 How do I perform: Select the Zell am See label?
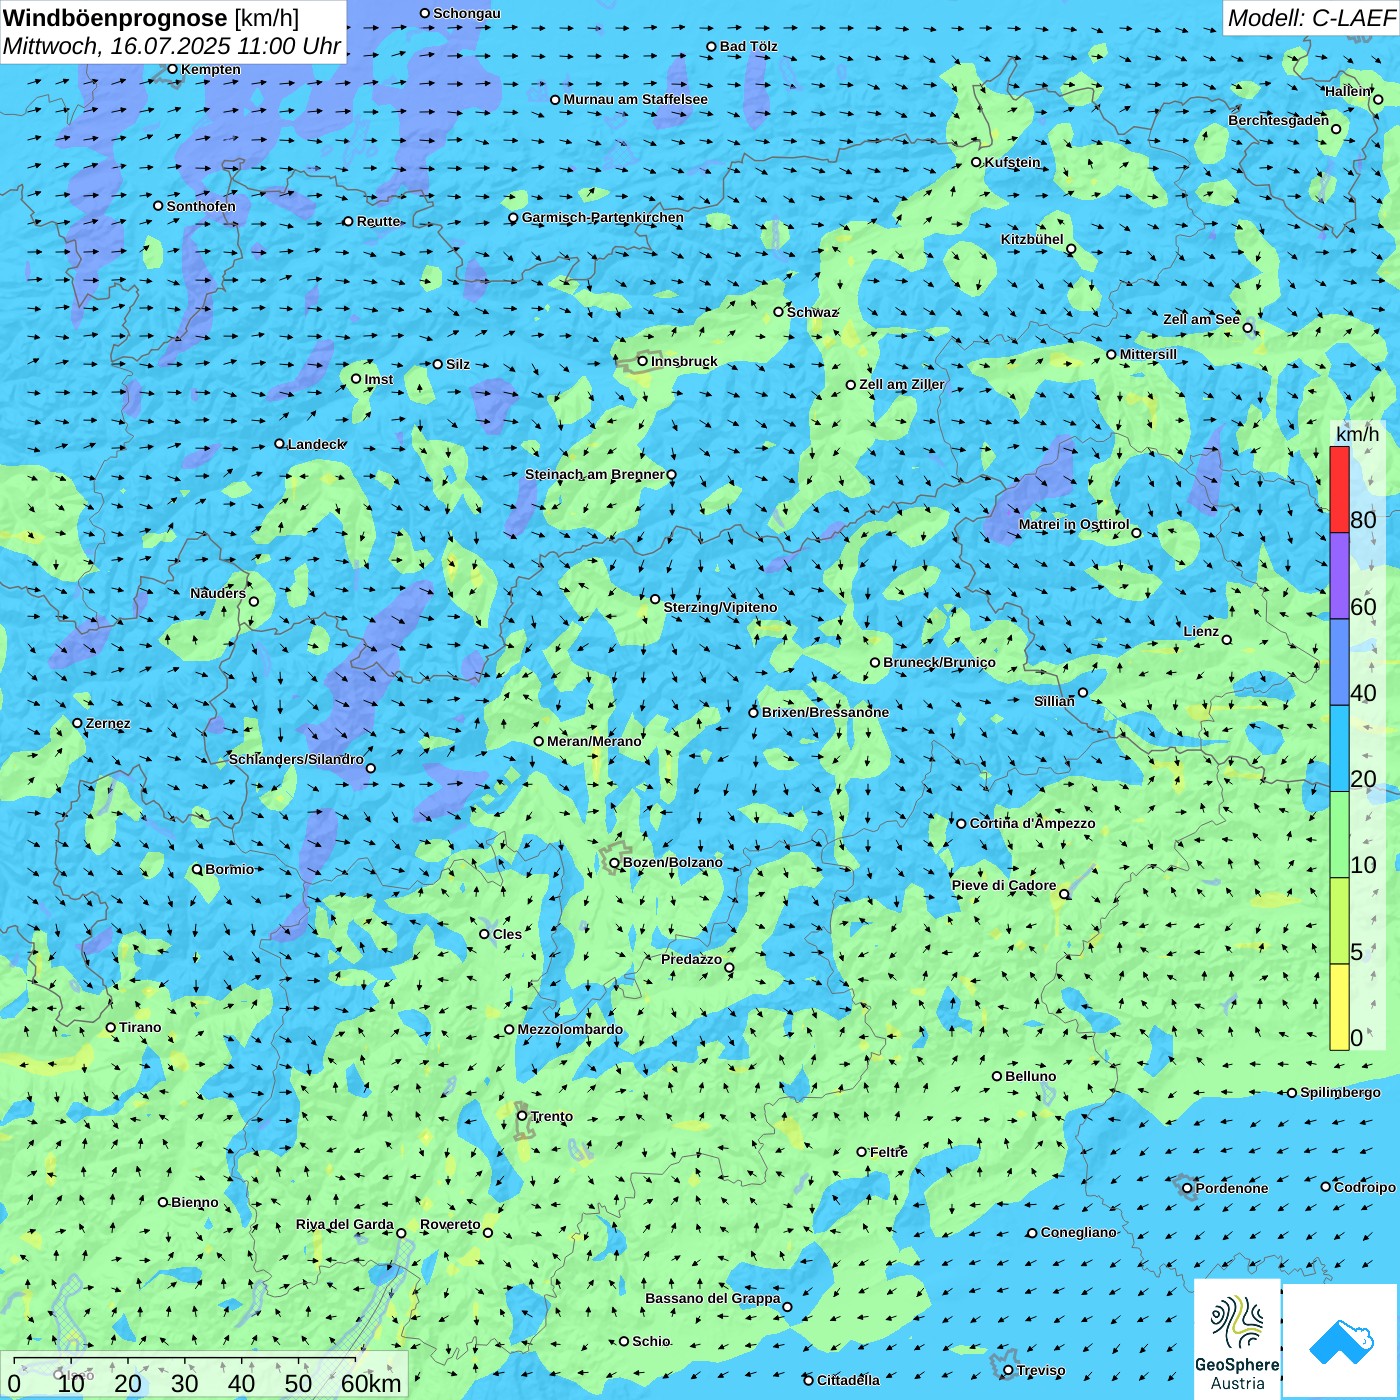[x=1201, y=319]
